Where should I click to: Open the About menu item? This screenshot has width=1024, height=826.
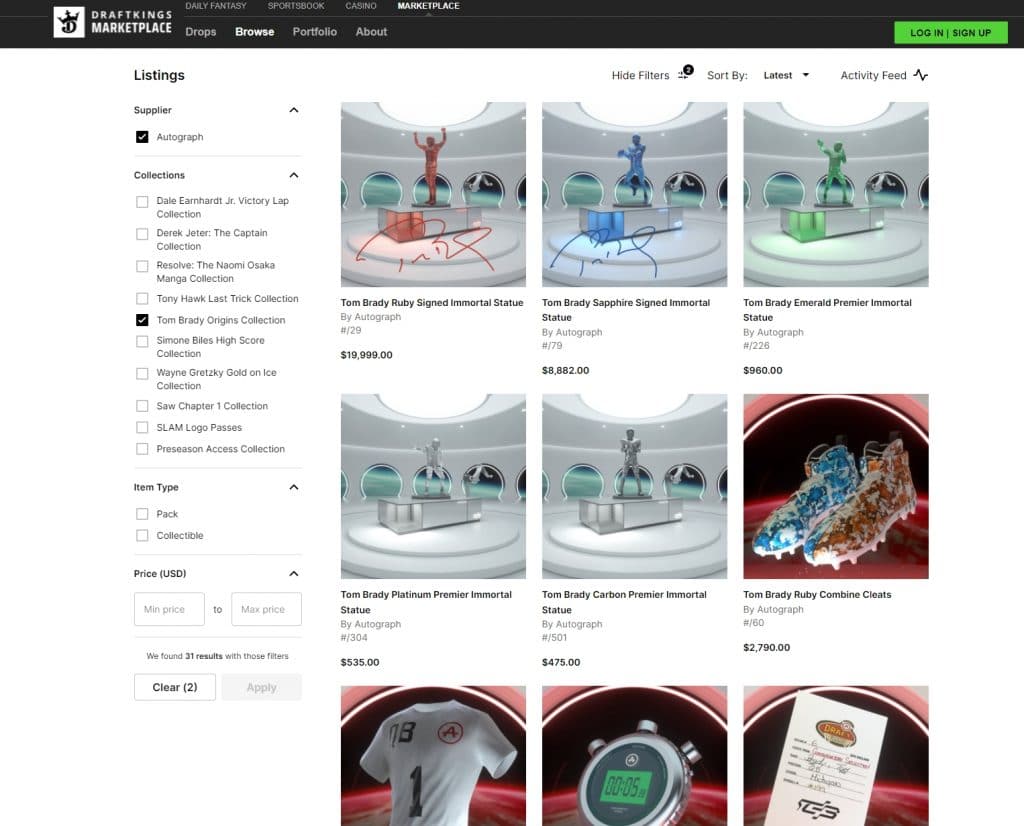(x=371, y=31)
